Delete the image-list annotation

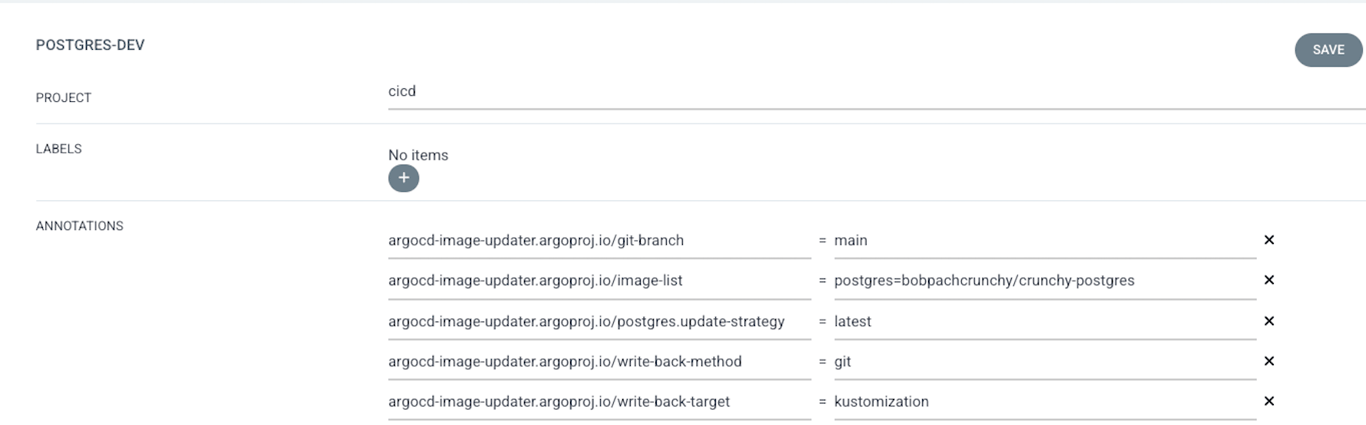pyautogui.click(x=1269, y=281)
